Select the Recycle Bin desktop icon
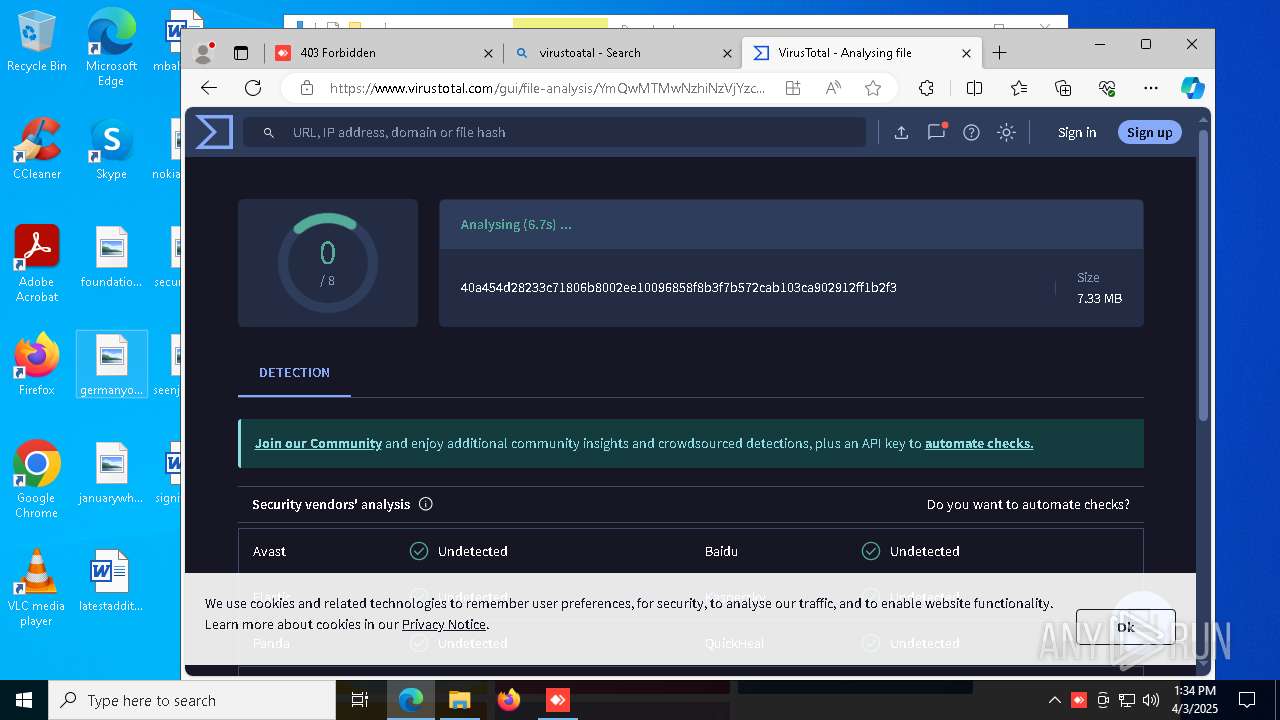This screenshot has width=1280, height=720. tap(37, 42)
